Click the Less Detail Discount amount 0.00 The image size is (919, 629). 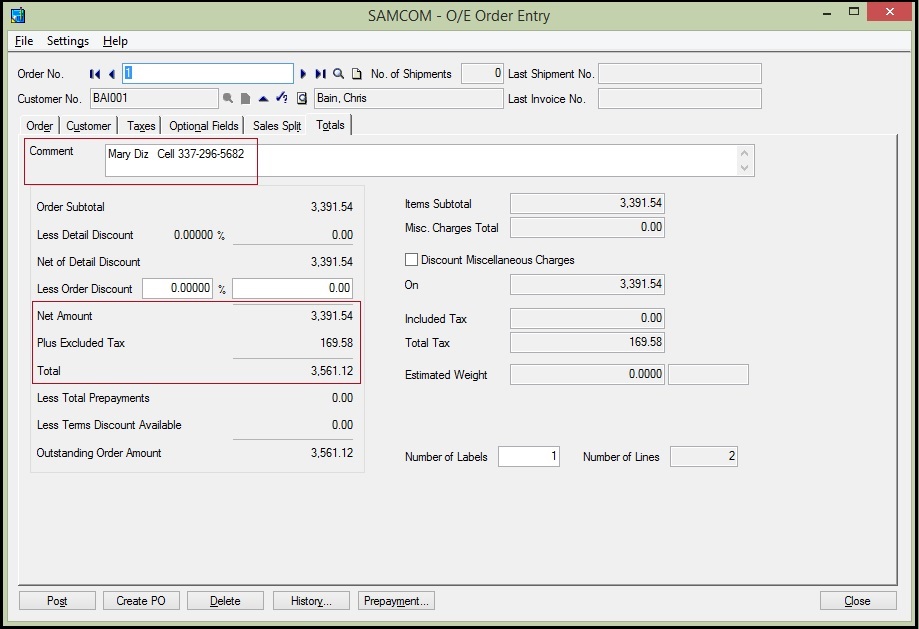pos(342,235)
